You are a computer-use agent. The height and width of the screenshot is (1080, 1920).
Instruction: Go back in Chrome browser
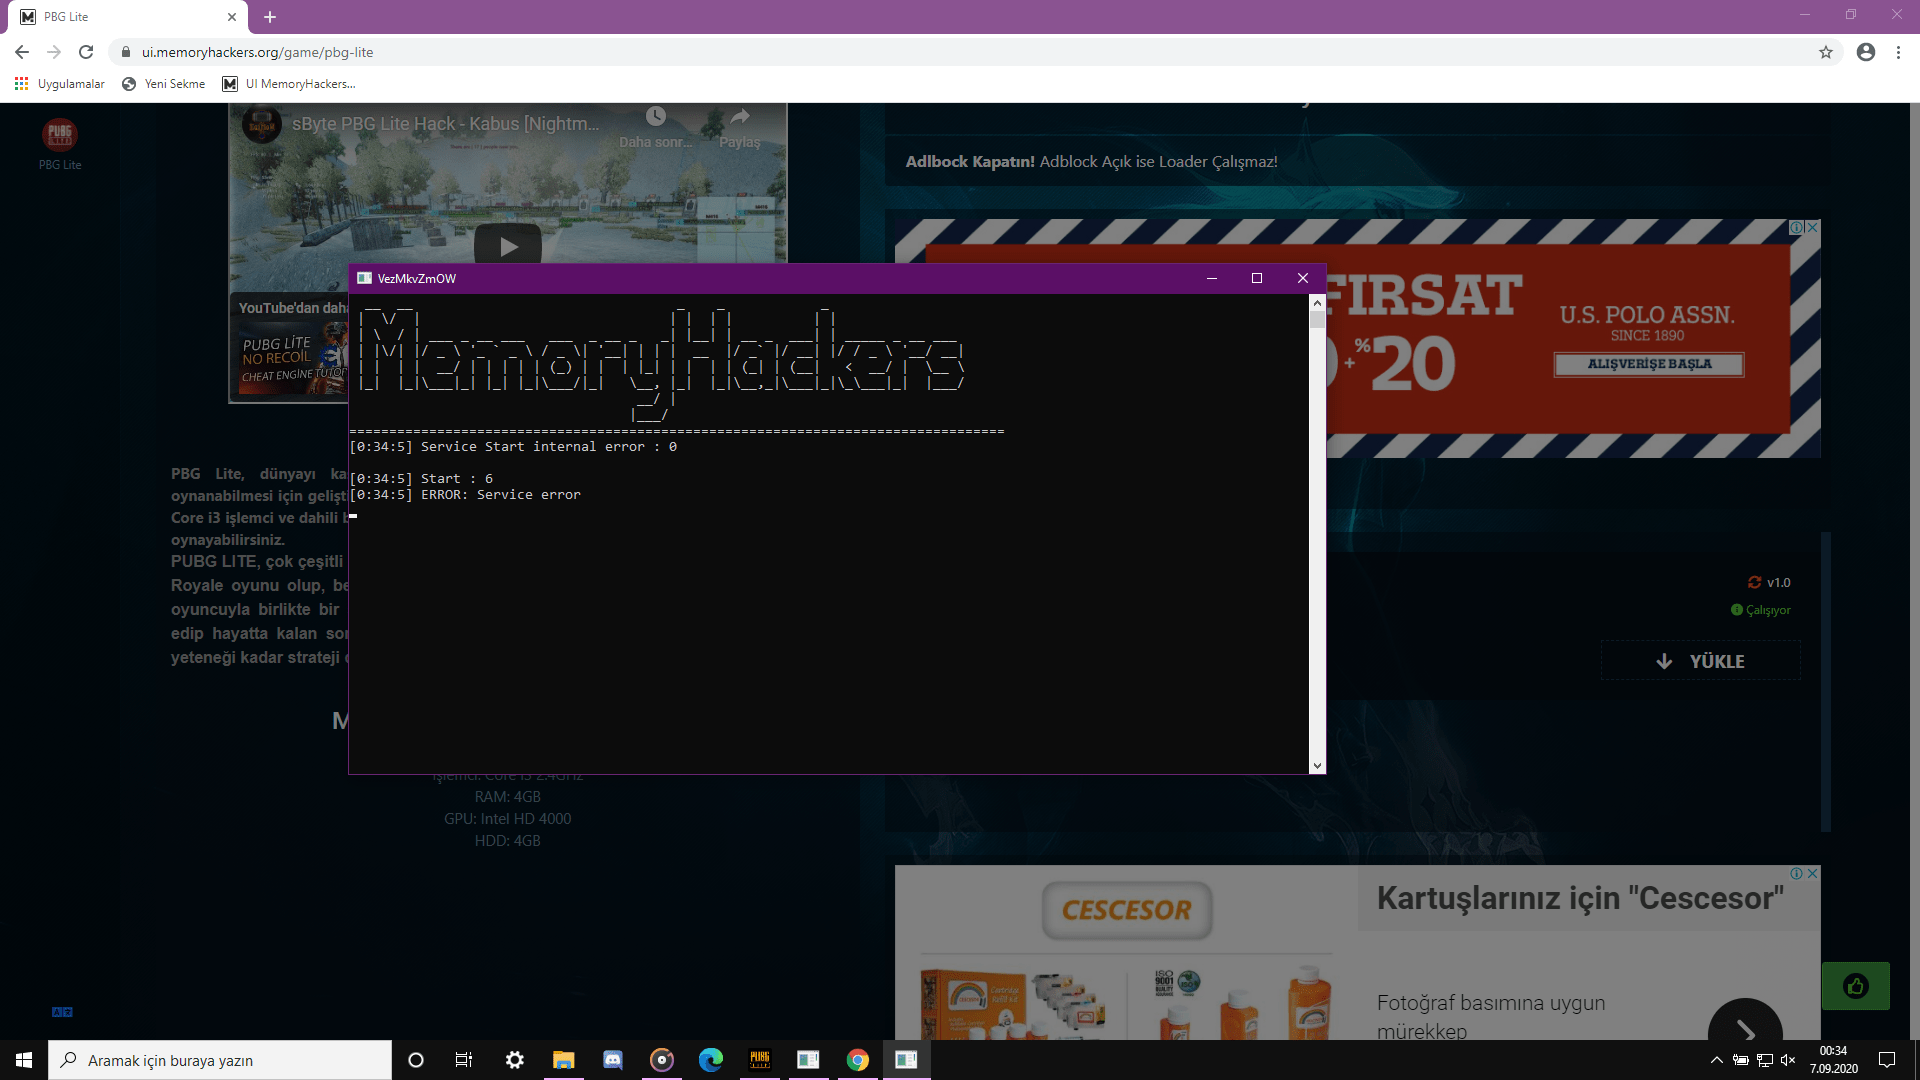click(x=22, y=52)
